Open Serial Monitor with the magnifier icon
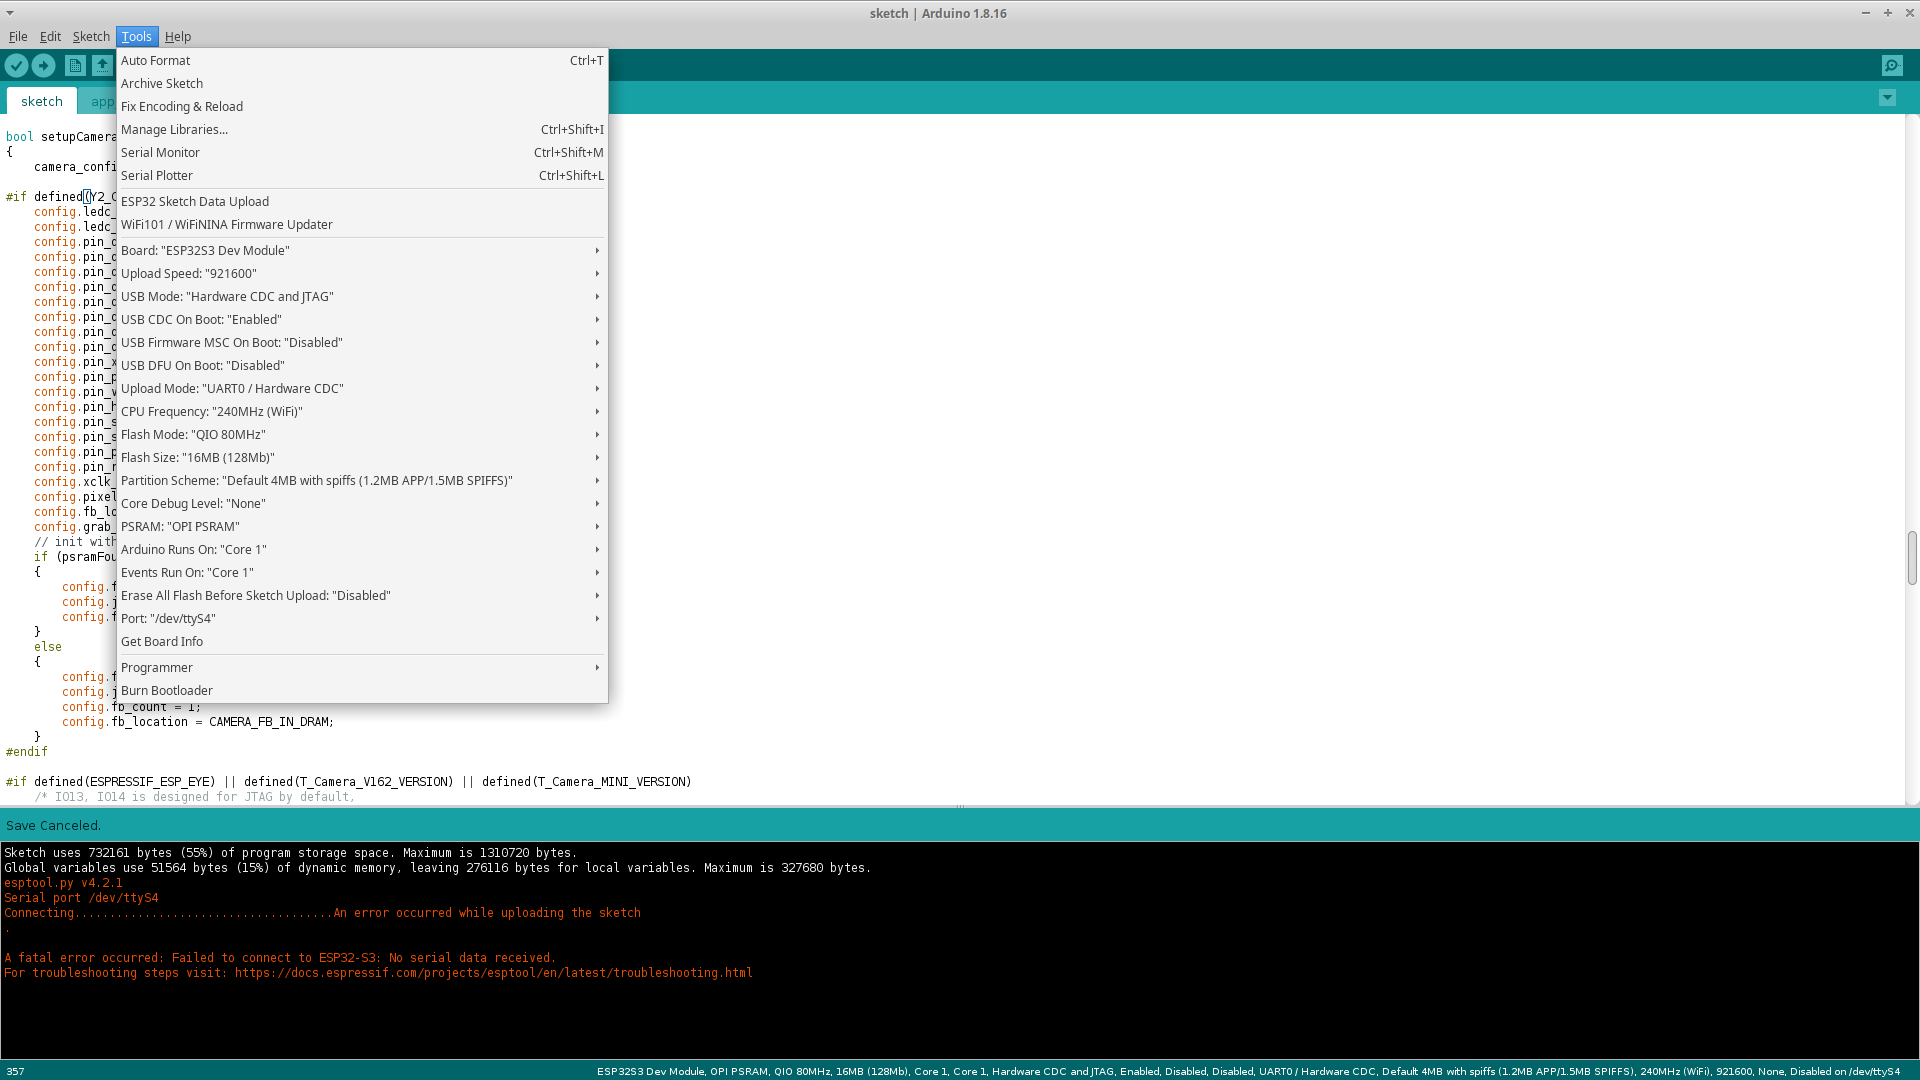This screenshot has height=1080, width=1920. pyautogui.click(x=1893, y=65)
